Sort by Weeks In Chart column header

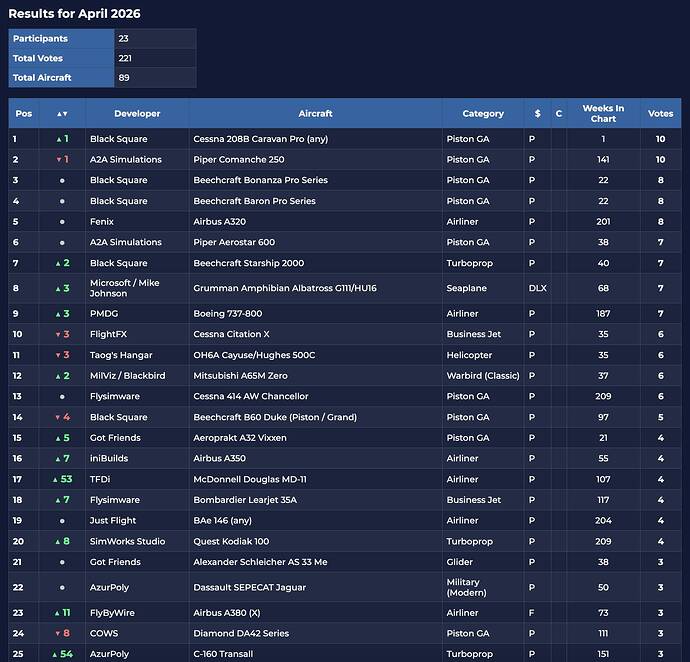point(603,114)
